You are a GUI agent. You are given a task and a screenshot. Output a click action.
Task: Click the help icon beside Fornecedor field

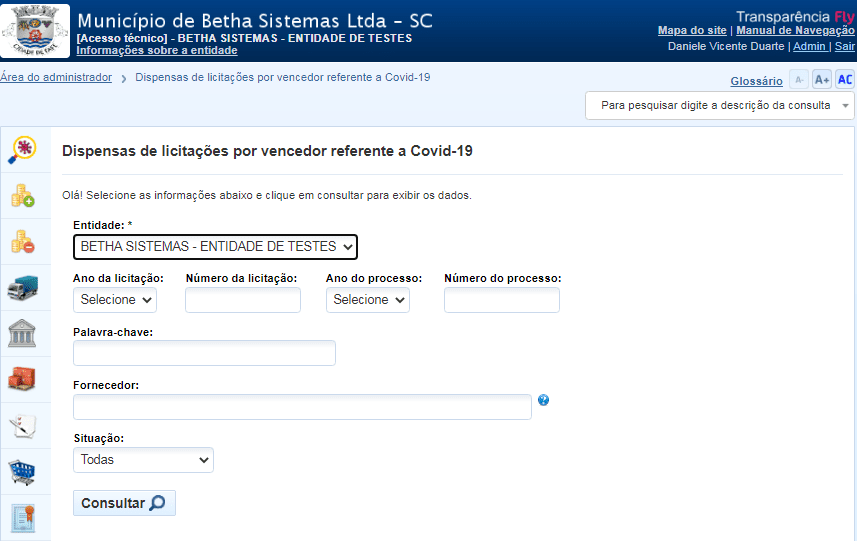click(x=543, y=400)
